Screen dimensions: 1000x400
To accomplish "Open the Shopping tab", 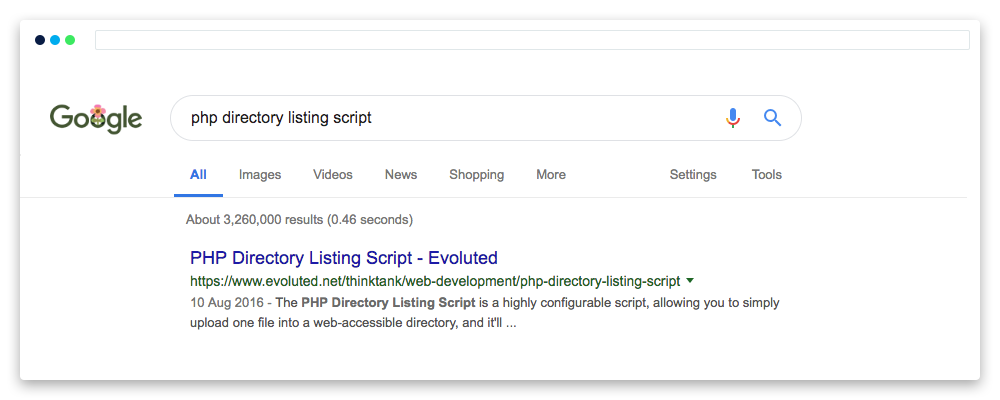I will (x=476, y=175).
